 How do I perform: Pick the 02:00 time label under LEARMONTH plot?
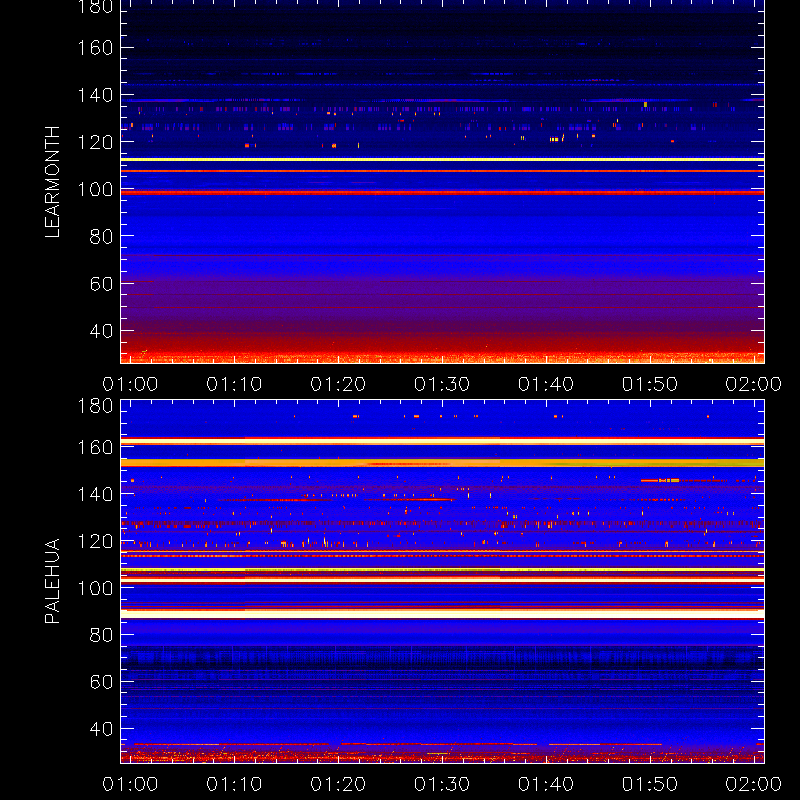(754, 384)
